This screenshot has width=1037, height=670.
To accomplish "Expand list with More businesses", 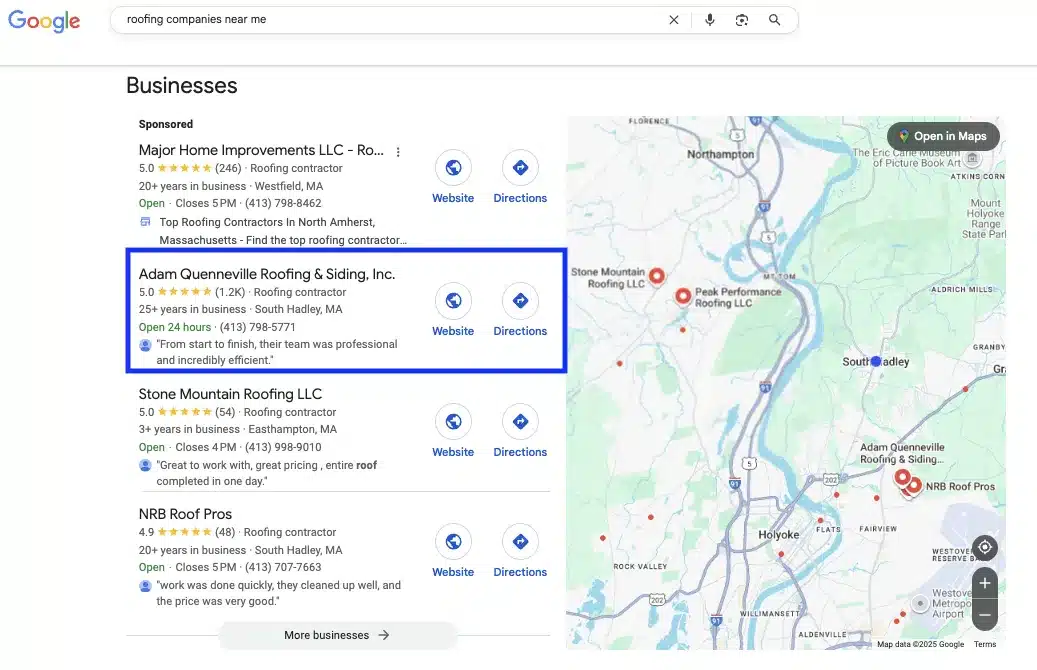I will (337, 635).
